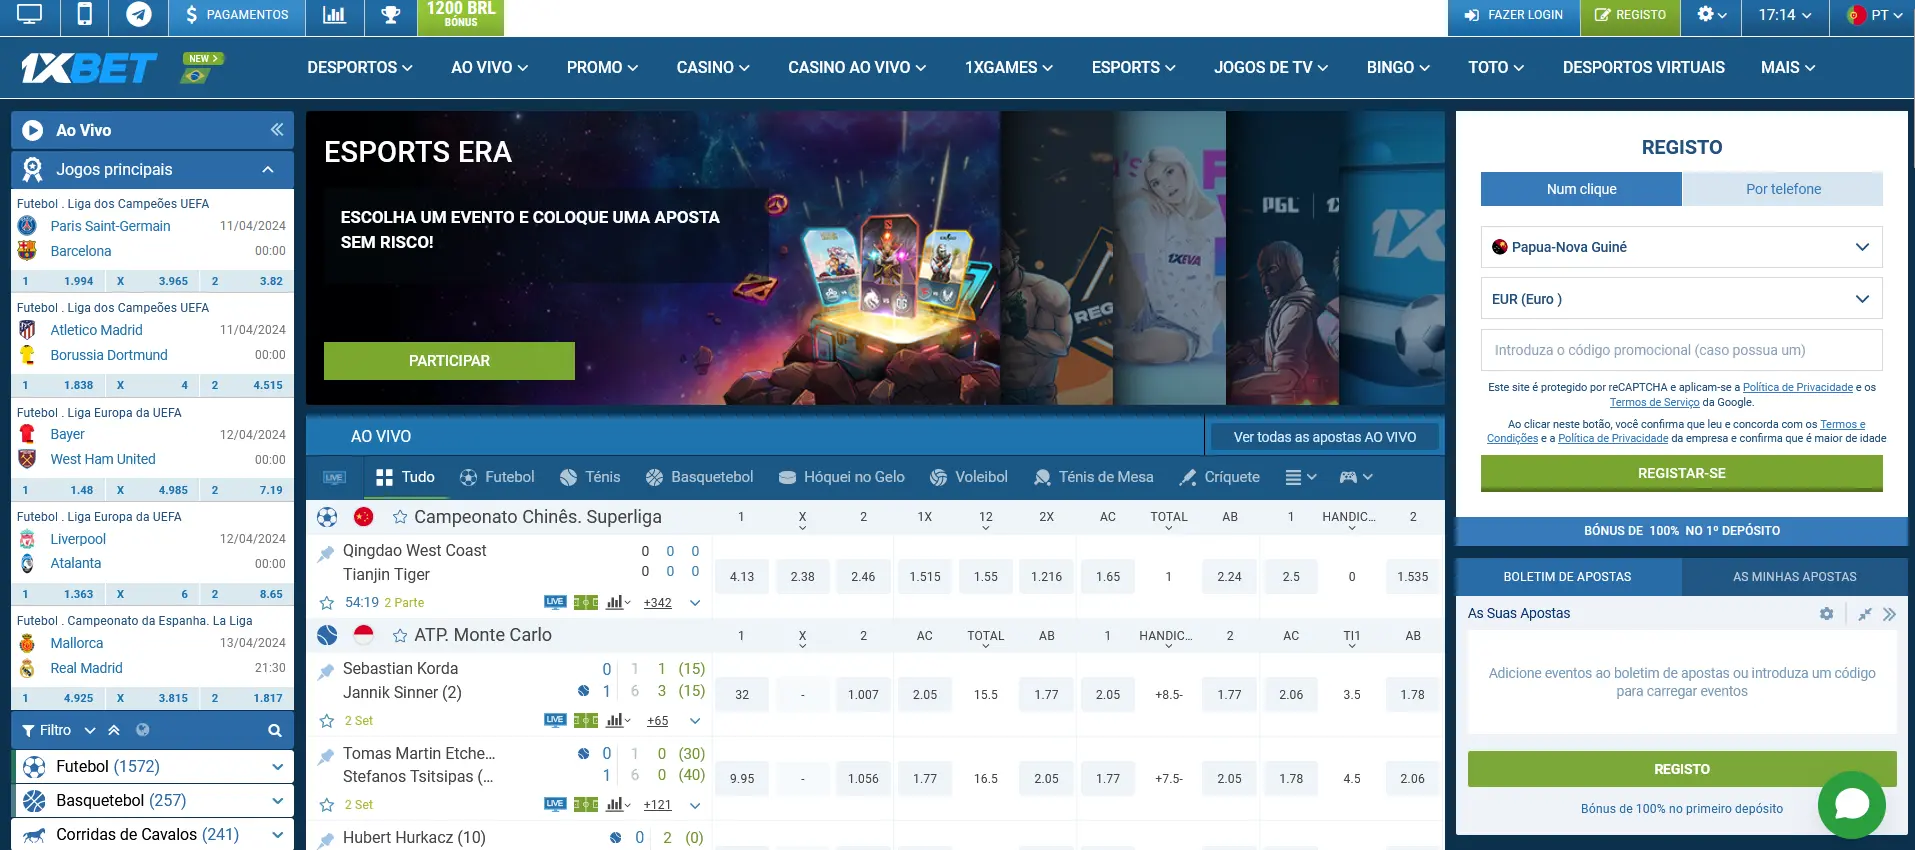Open statistics icon for Qingdao match
This screenshot has width=1915, height=850.
click(616, 603)
